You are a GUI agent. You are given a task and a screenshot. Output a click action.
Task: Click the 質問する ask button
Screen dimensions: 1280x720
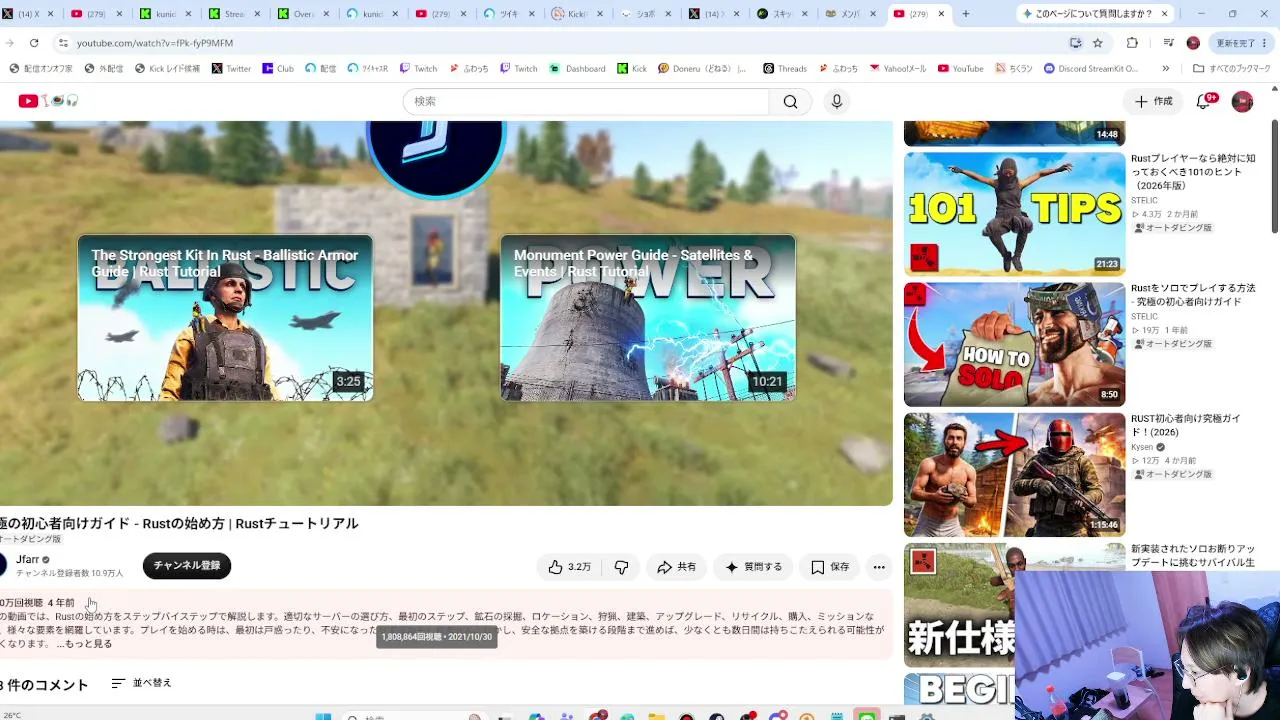[754, 567]
